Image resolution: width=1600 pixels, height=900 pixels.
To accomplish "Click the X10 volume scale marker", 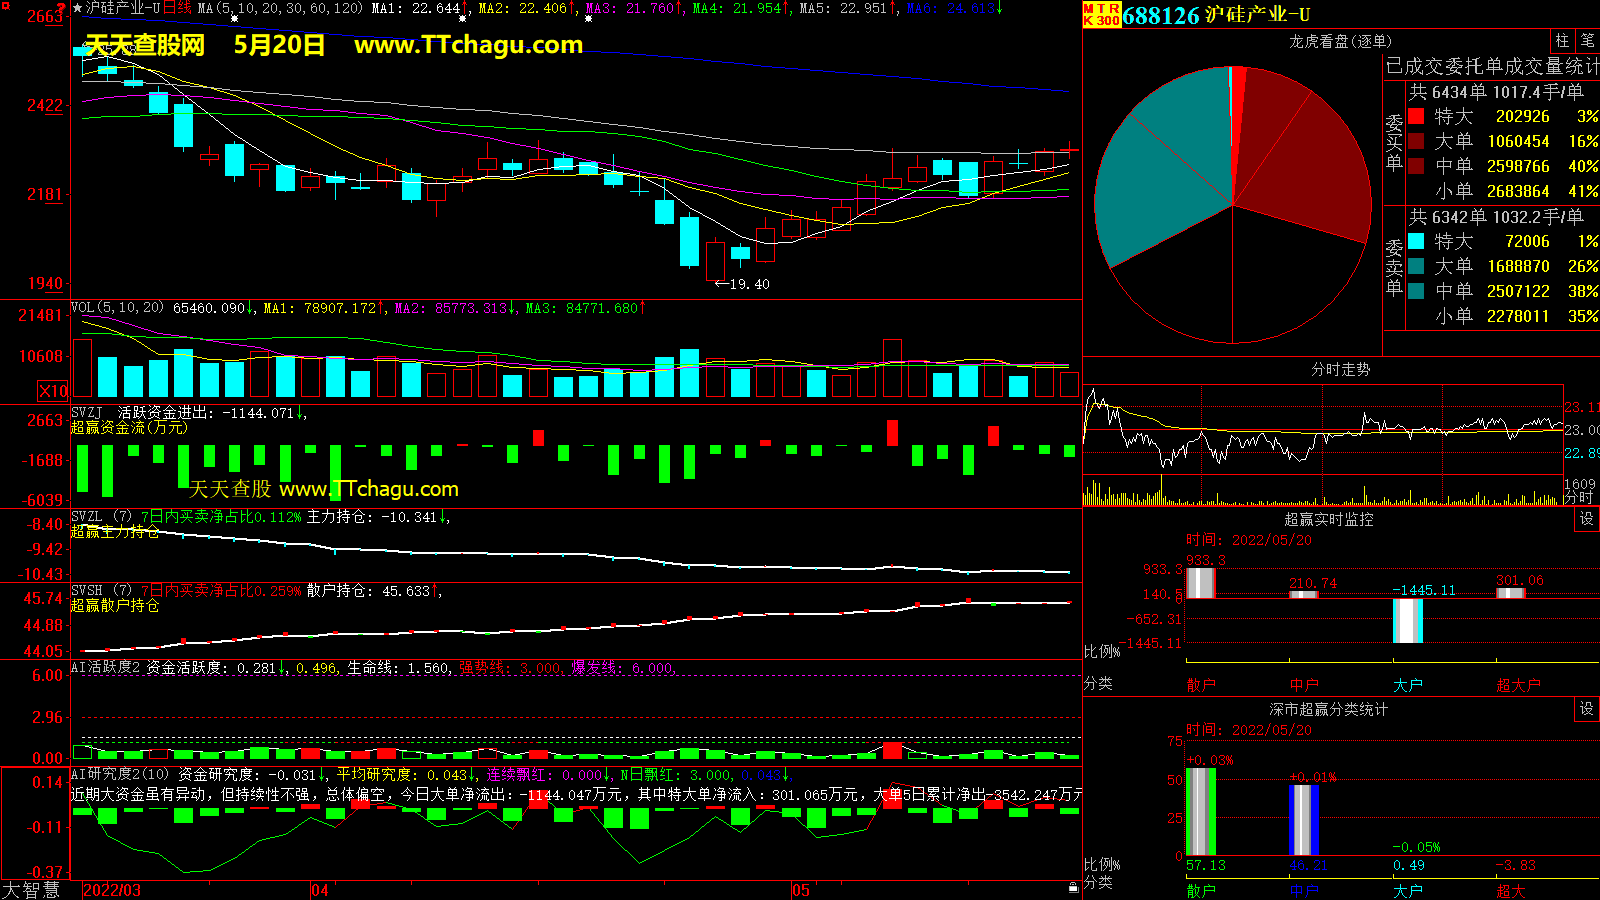I will (53, 391).
